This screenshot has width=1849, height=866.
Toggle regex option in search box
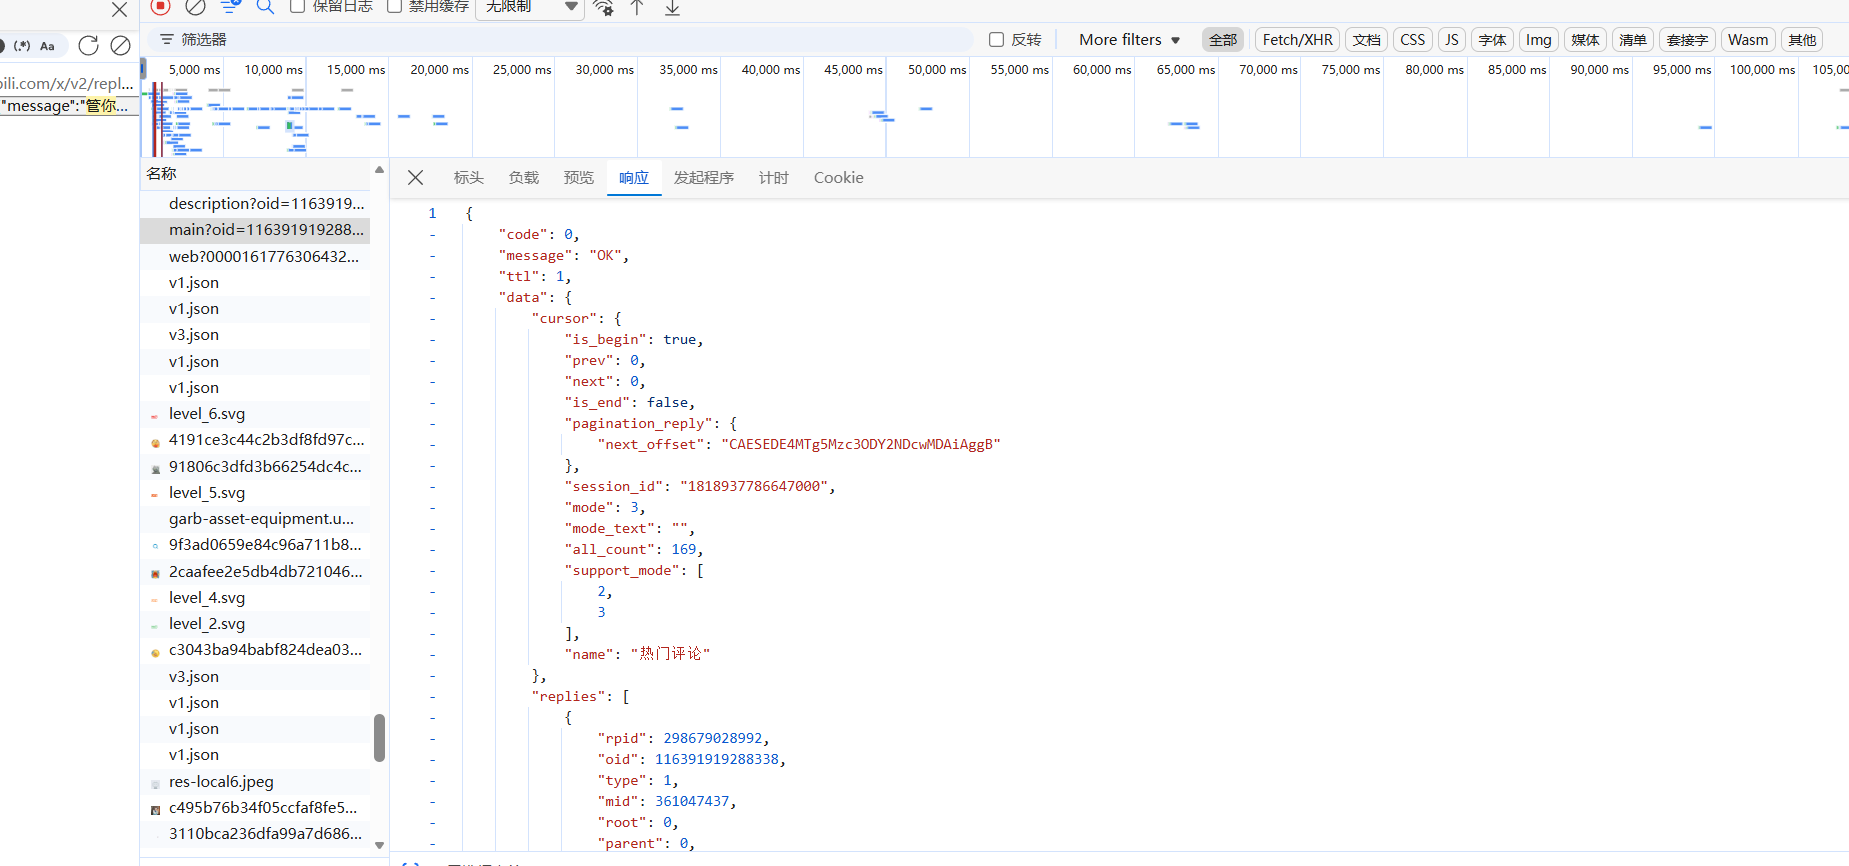pos(22,46)
